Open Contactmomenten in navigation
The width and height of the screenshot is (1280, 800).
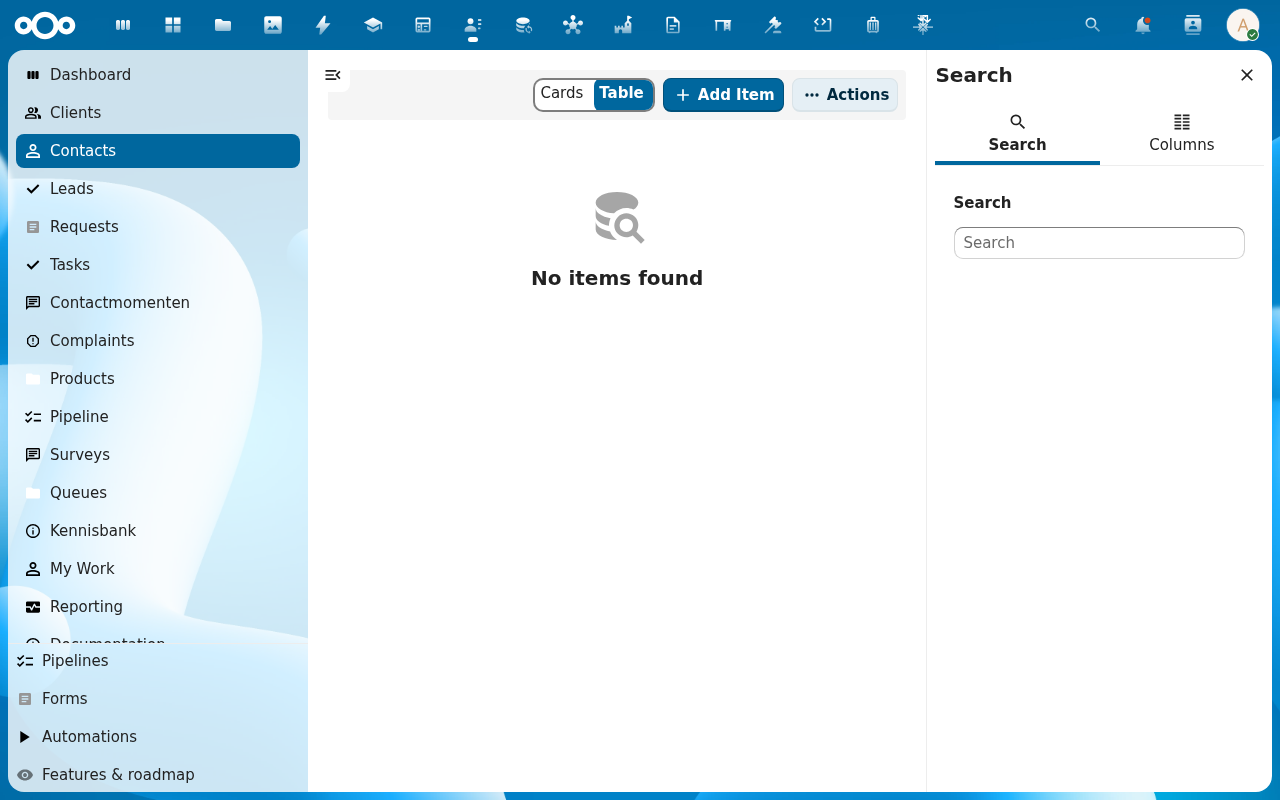pos(158,303)
